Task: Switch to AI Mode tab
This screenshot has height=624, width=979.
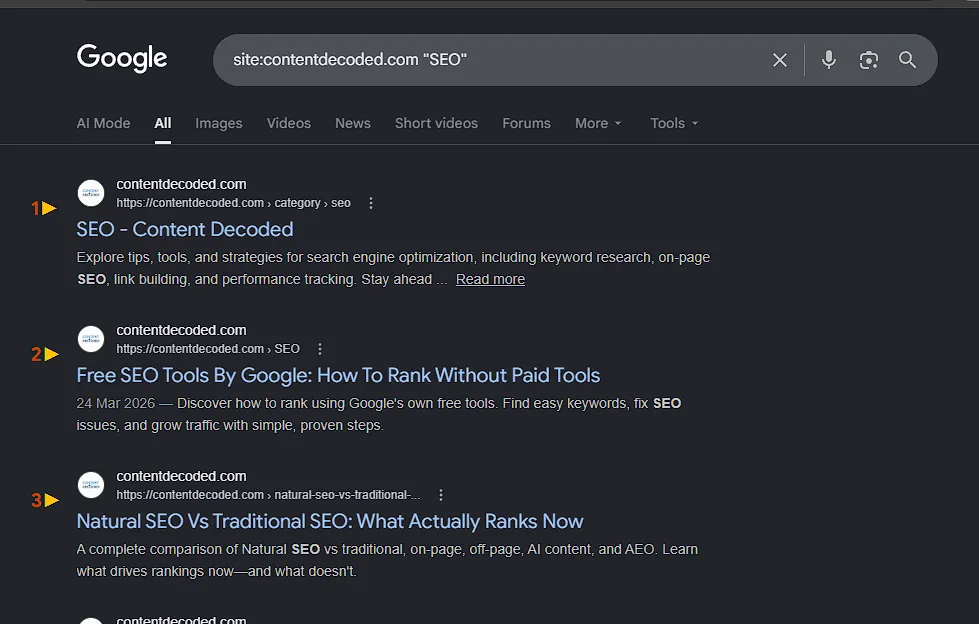Action: (104, 124)
